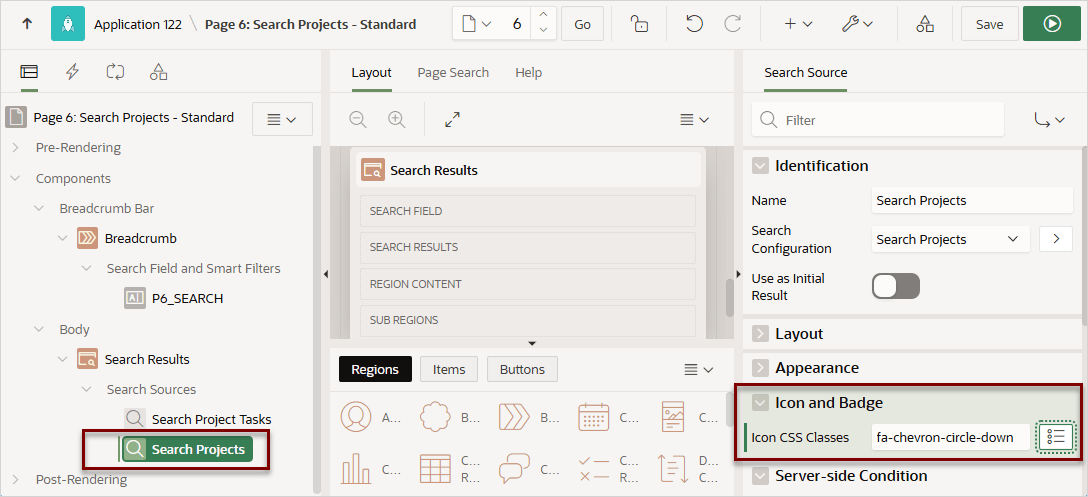Switch to the Dynamic Actions lightning tab
The height and width of the screenshot is (497, 1088).
(x=72, y=72)
